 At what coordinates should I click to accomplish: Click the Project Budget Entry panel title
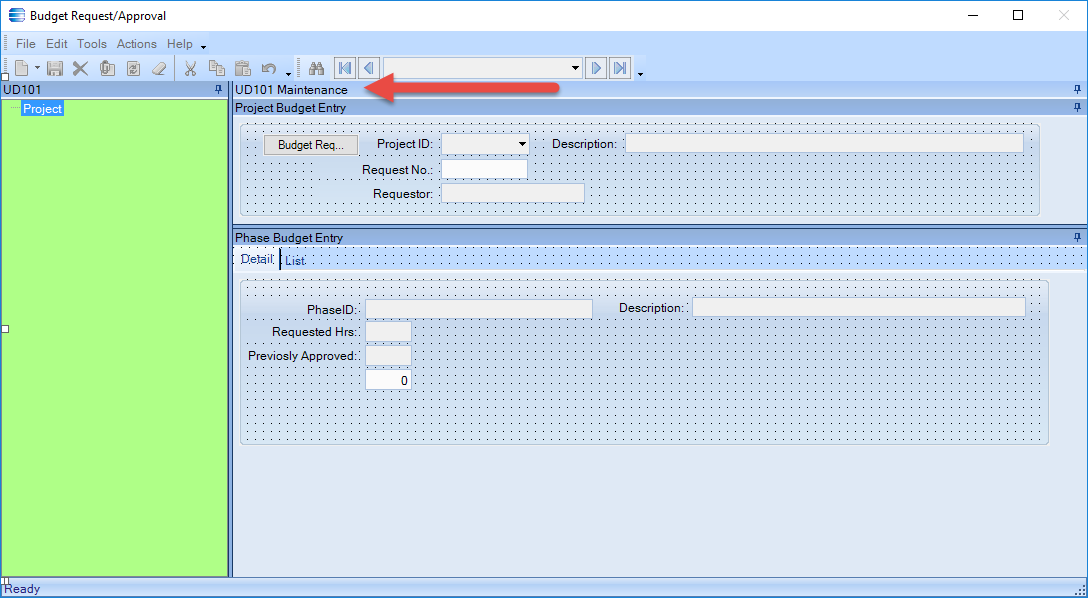[x=291, y=108]
